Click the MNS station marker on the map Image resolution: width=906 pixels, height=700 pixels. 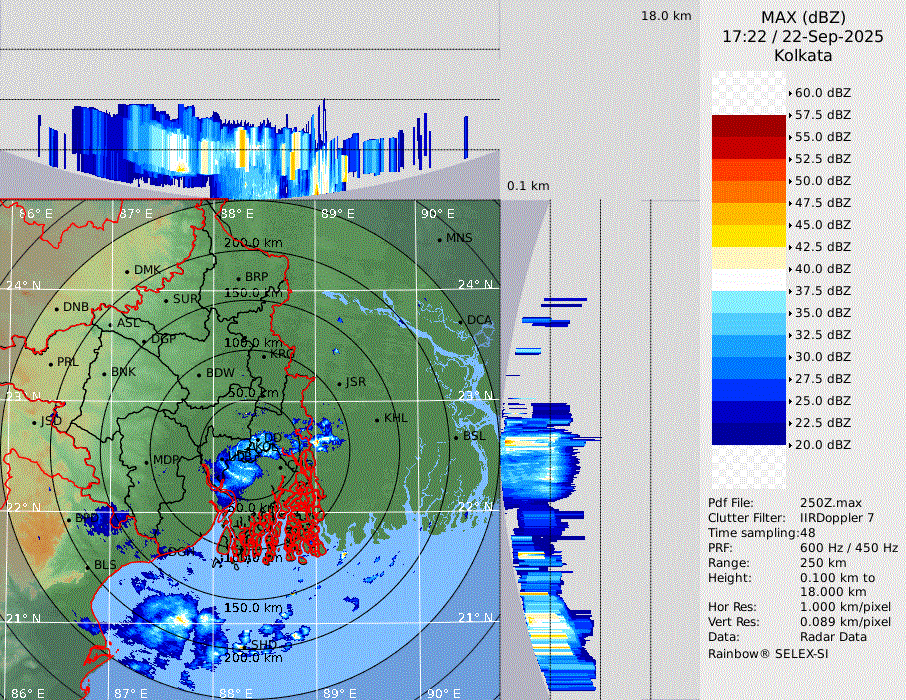[440, 238]
